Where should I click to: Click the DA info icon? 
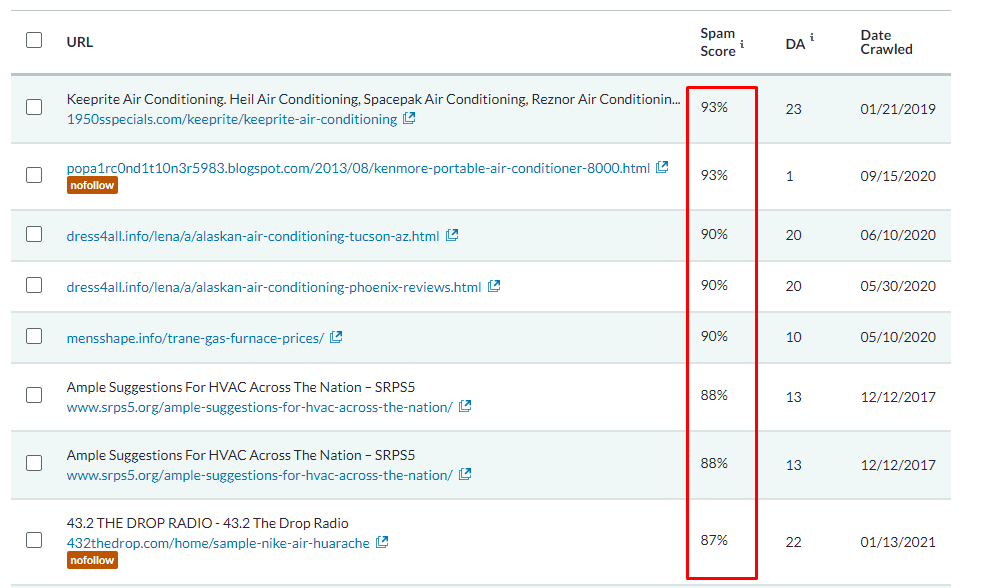812,39
